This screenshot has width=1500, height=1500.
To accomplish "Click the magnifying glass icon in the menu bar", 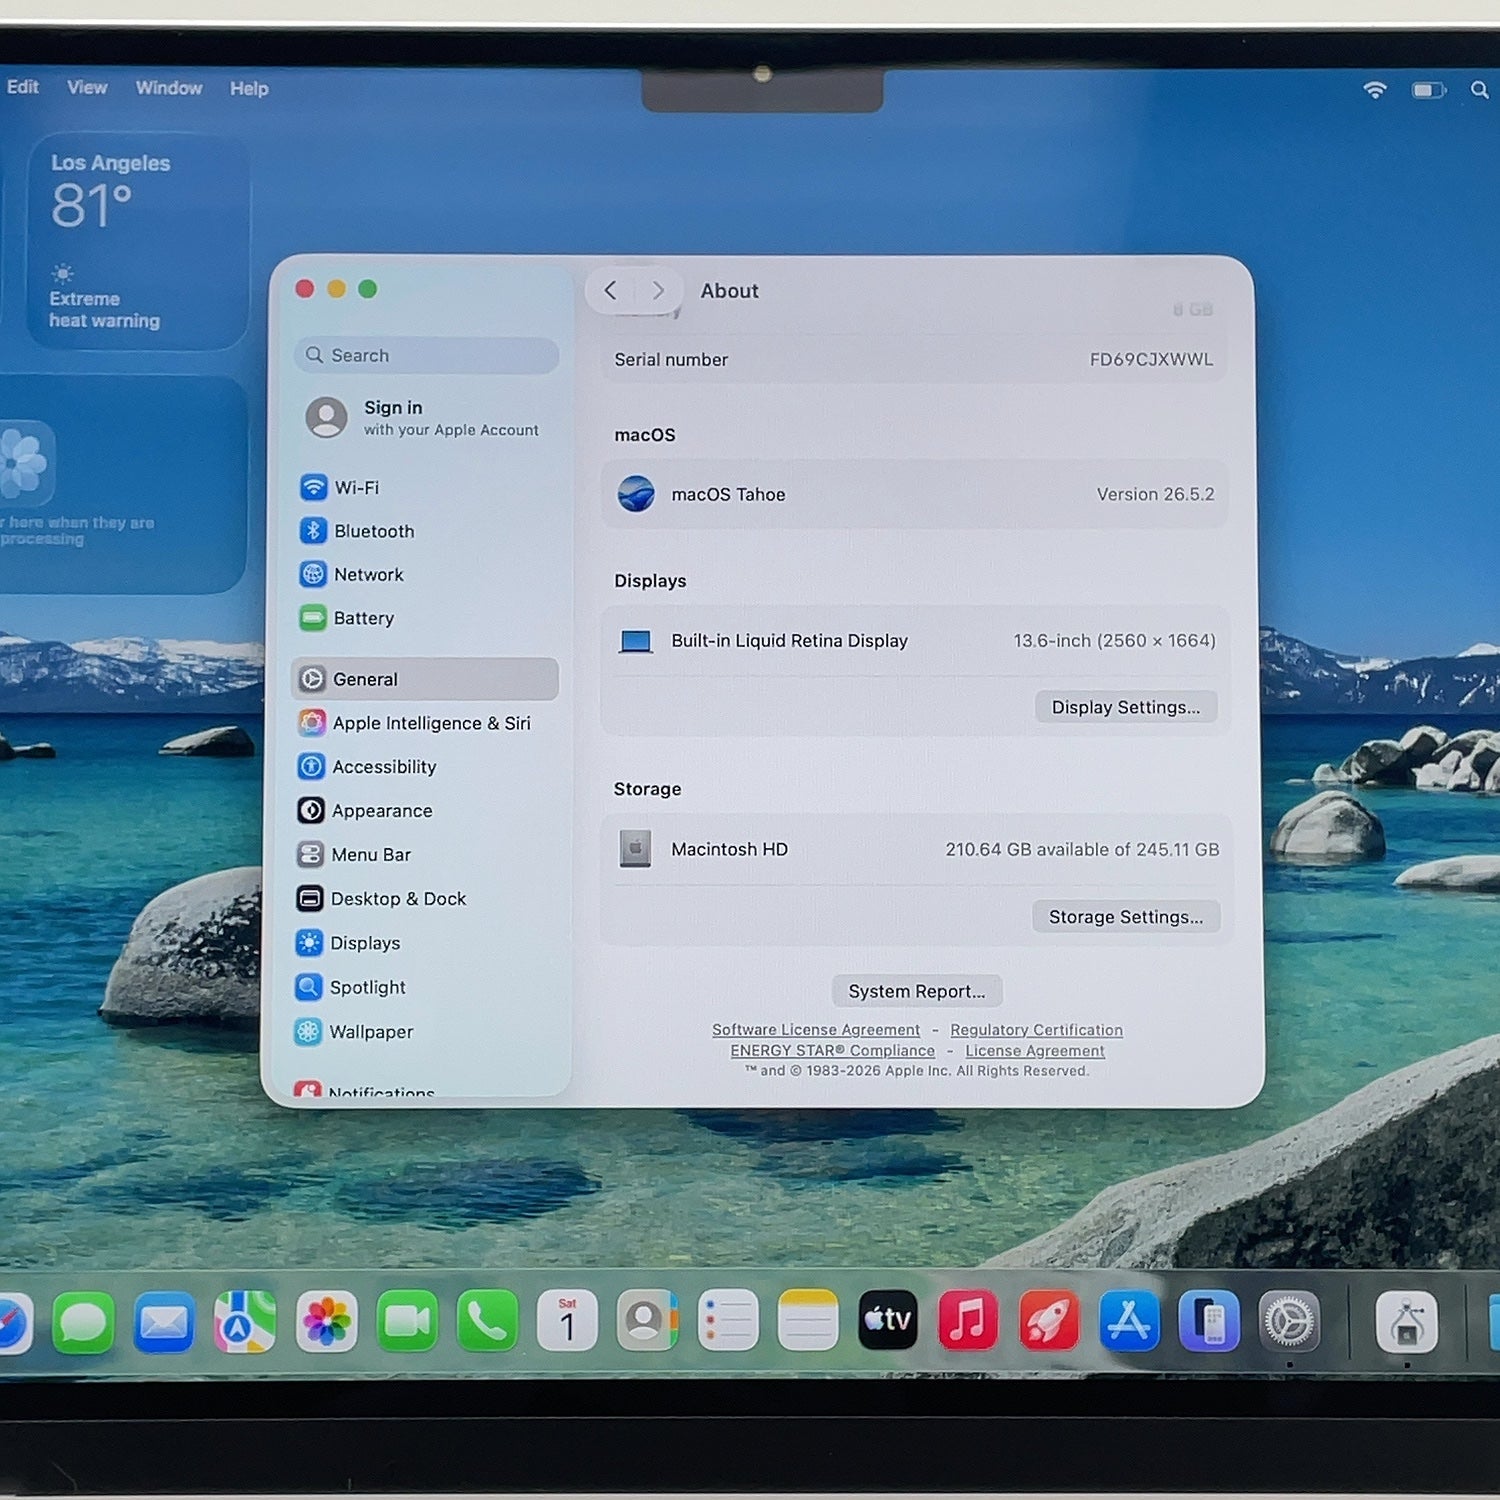I will point(1479,90).
